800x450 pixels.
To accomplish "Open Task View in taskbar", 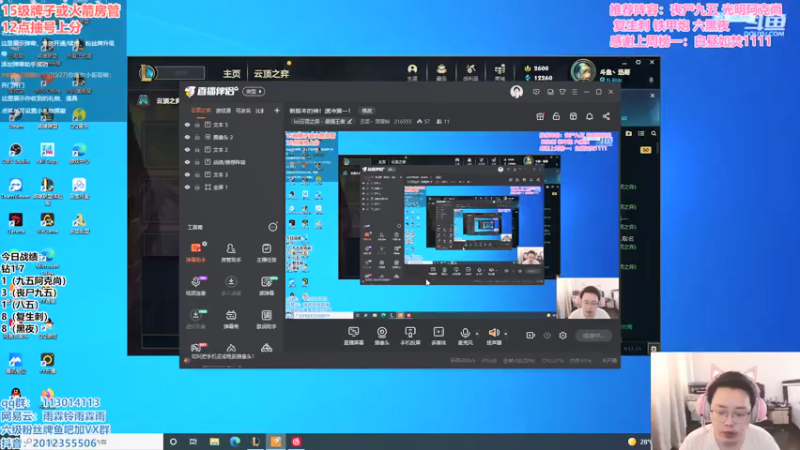I will tap(193, 441).
